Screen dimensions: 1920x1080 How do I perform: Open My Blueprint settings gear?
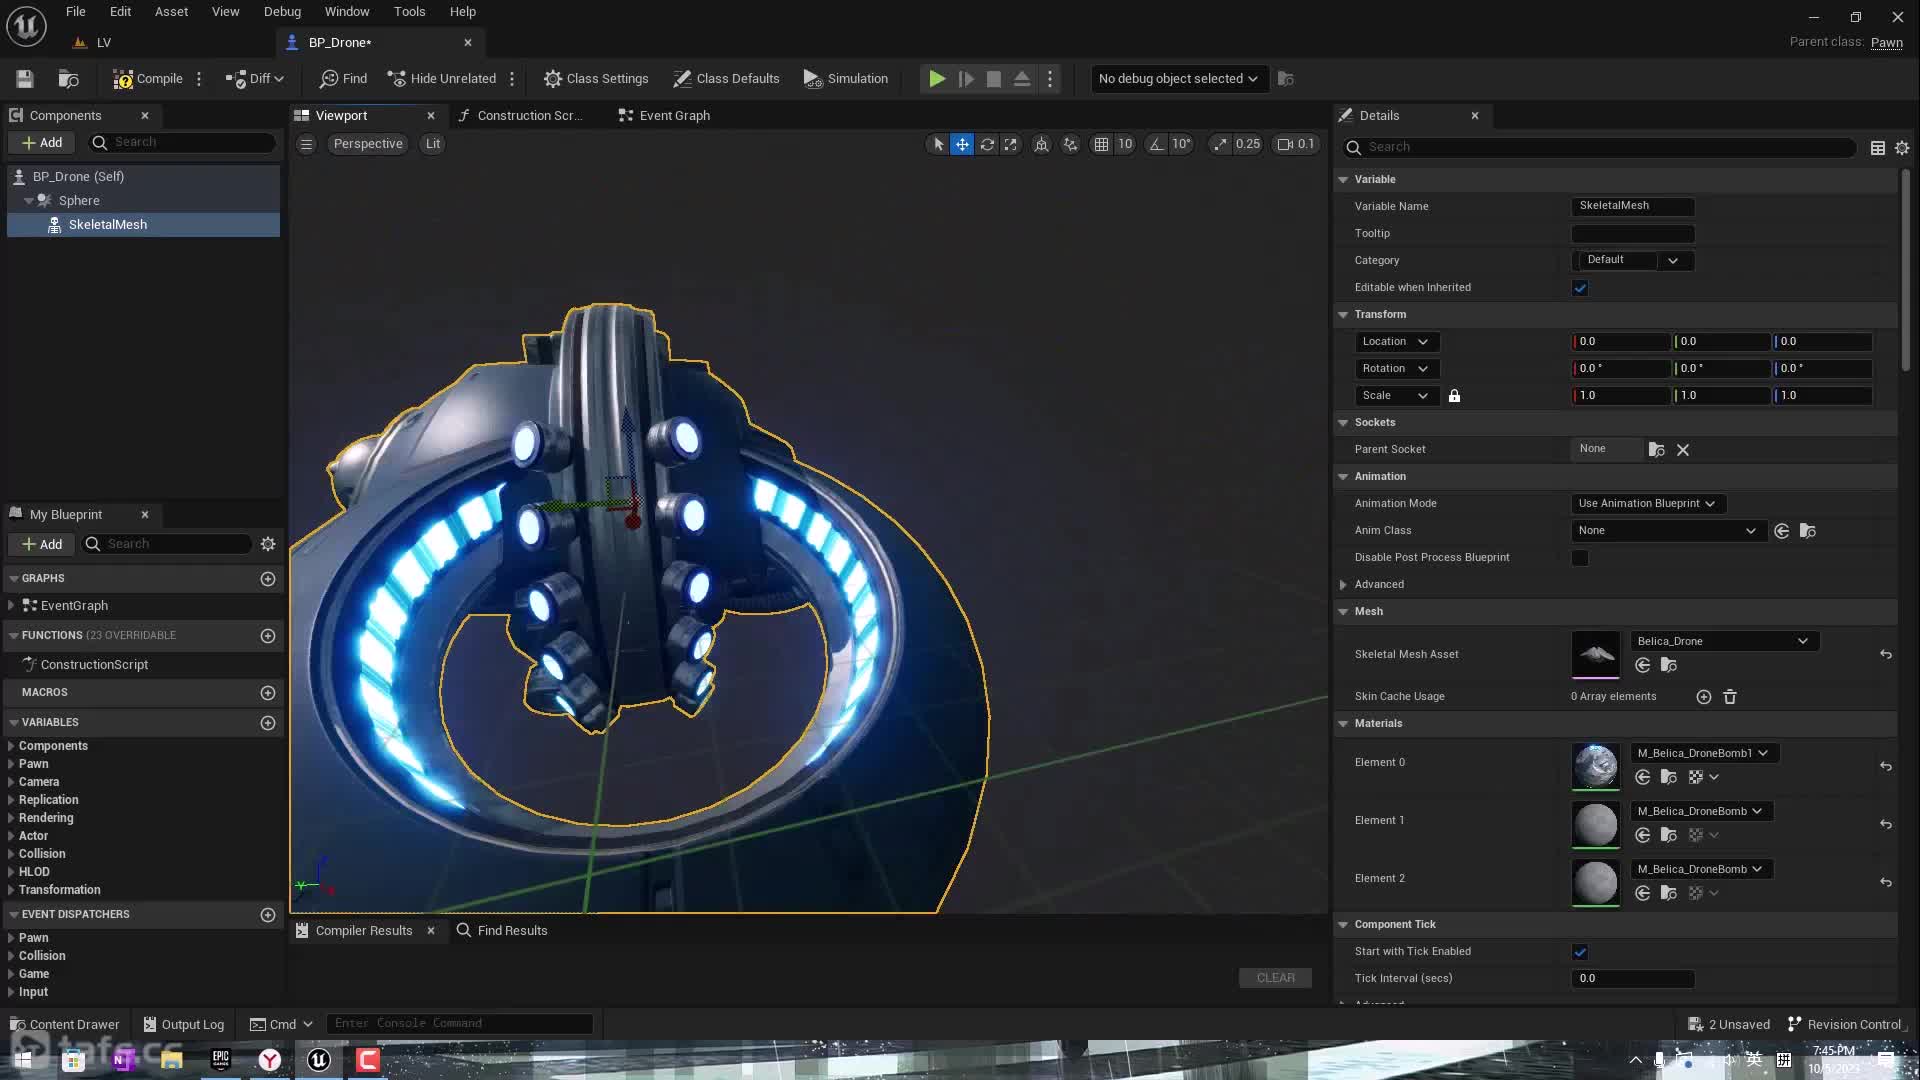pyautogui.click(x=268, y=544)
